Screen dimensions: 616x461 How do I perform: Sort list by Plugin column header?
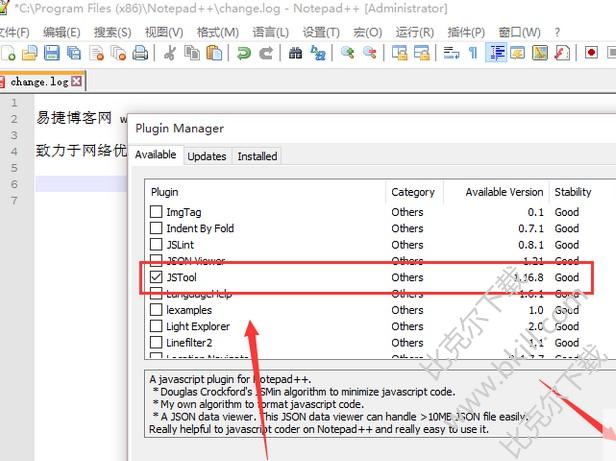[x=265, y=192]
